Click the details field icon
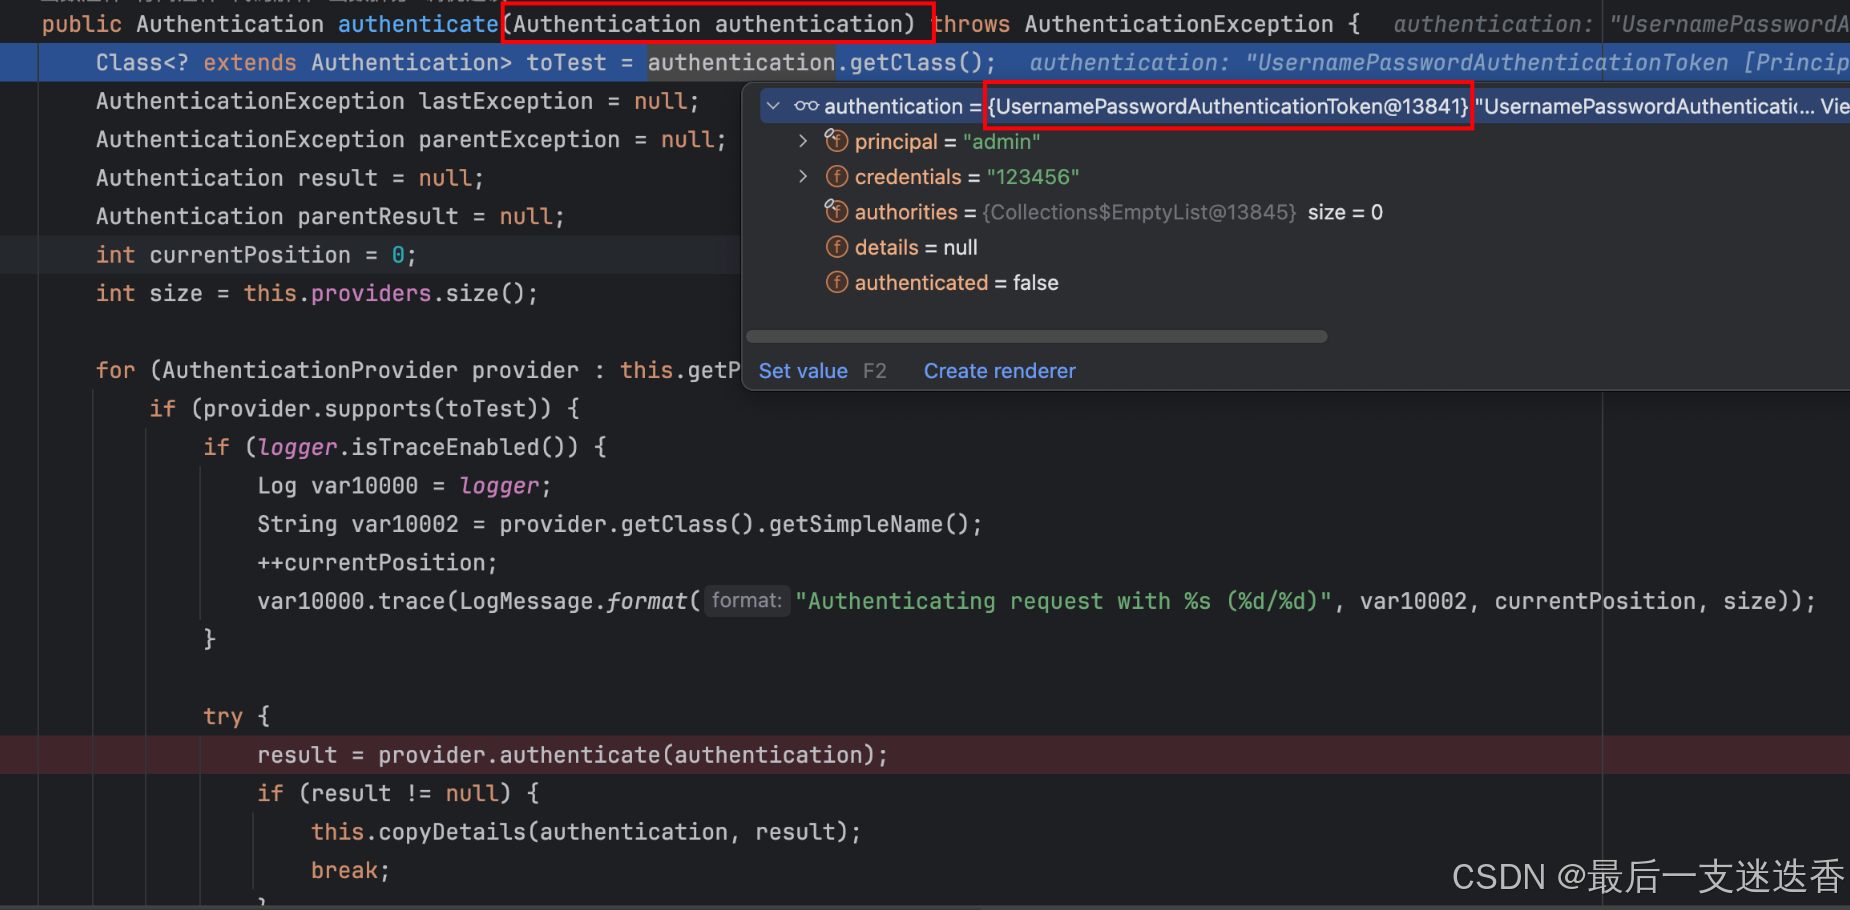The image size is (1850, 910). click(837, 247)
